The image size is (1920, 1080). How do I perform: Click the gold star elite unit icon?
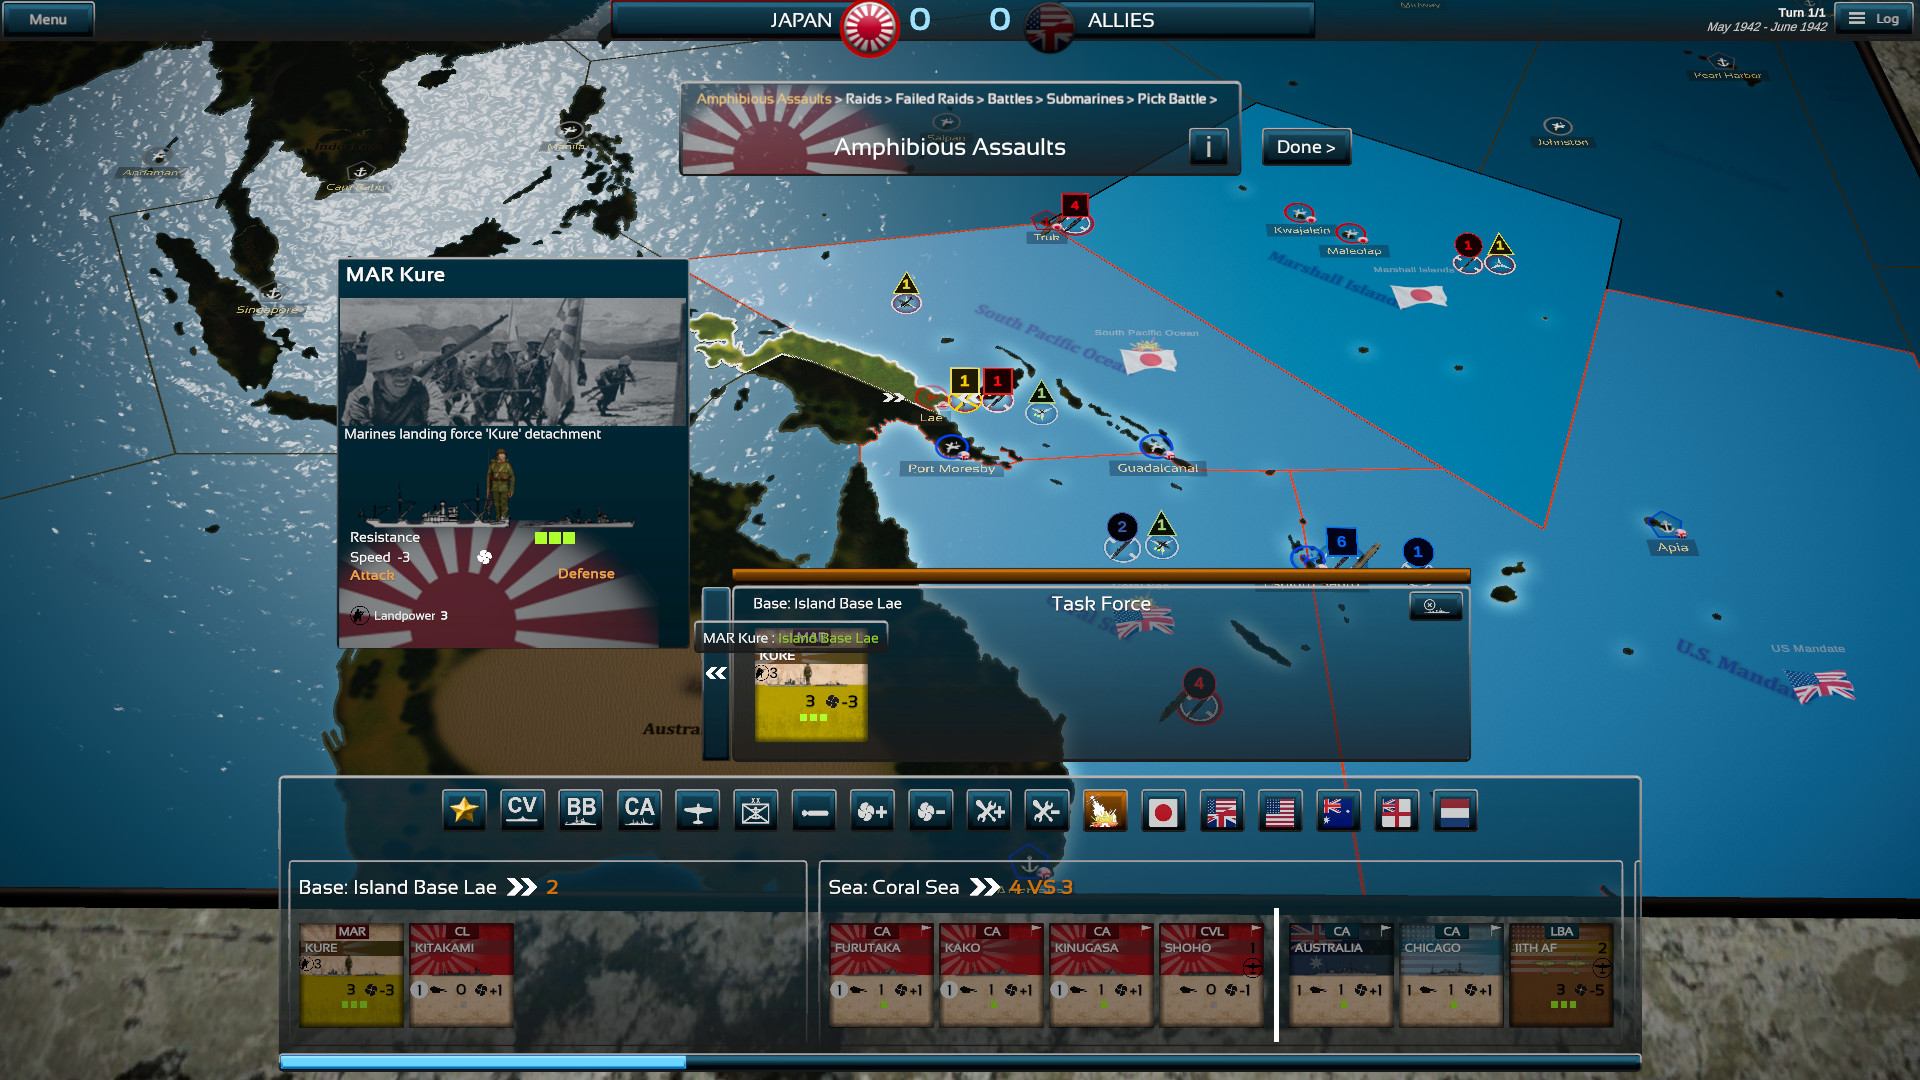(464, 810)
